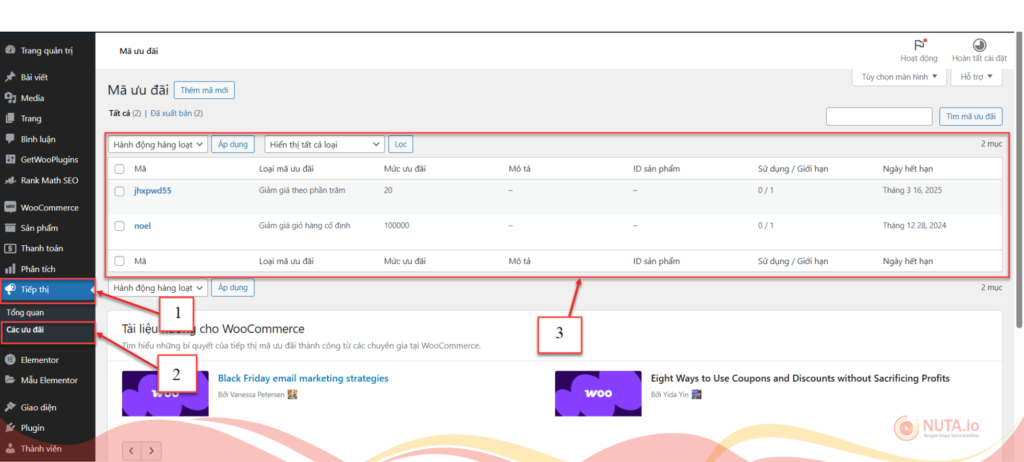Click the Lọc filter button
This screenshot has width=1024, height=462.
point(400,144)
